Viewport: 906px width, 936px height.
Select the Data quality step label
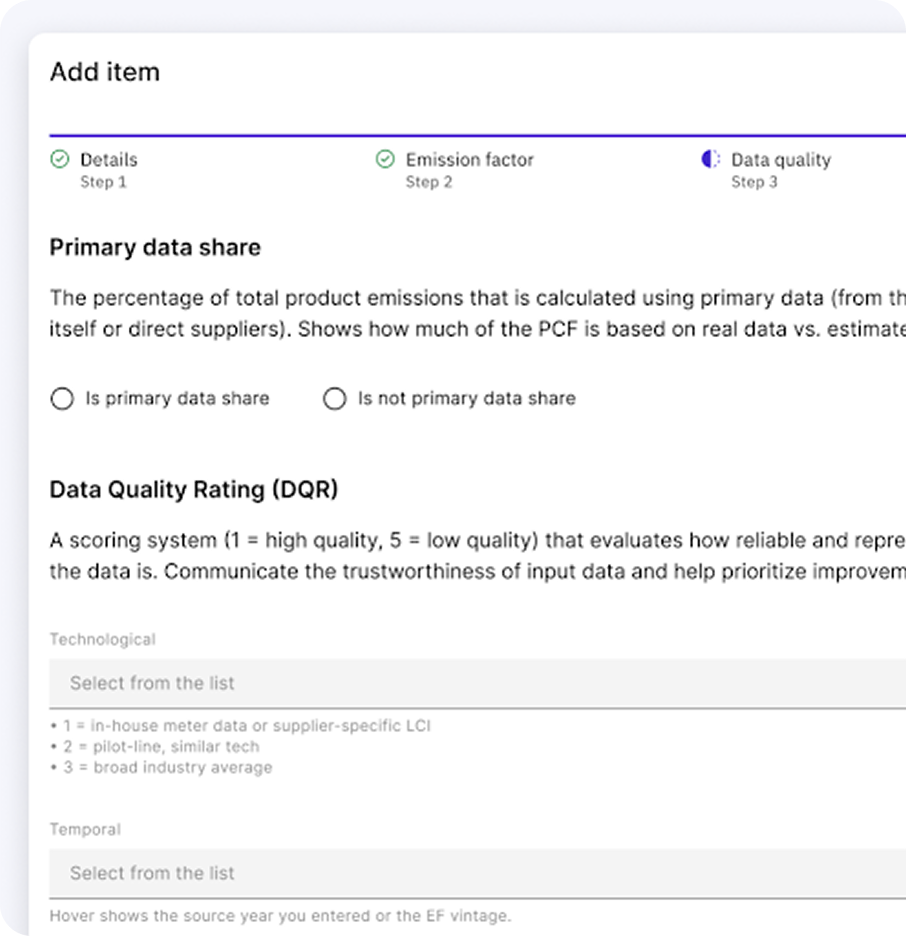coord(780,160)
